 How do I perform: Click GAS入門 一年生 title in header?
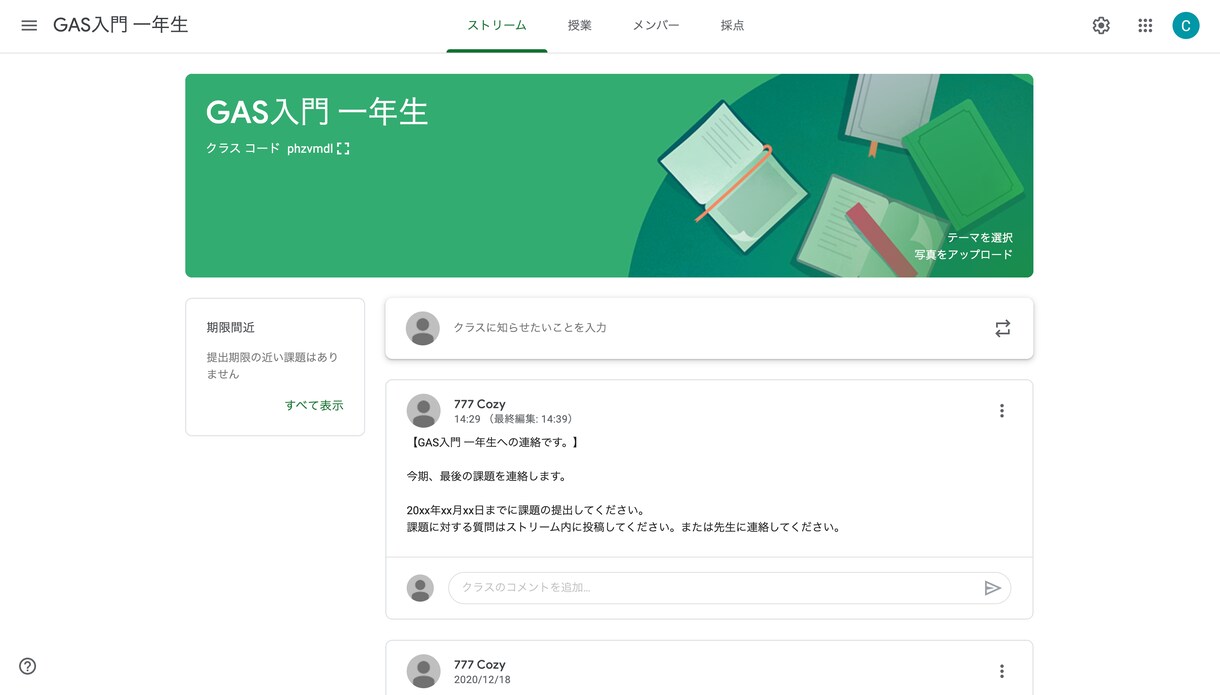pyautogui.click(x=121, y=26)
